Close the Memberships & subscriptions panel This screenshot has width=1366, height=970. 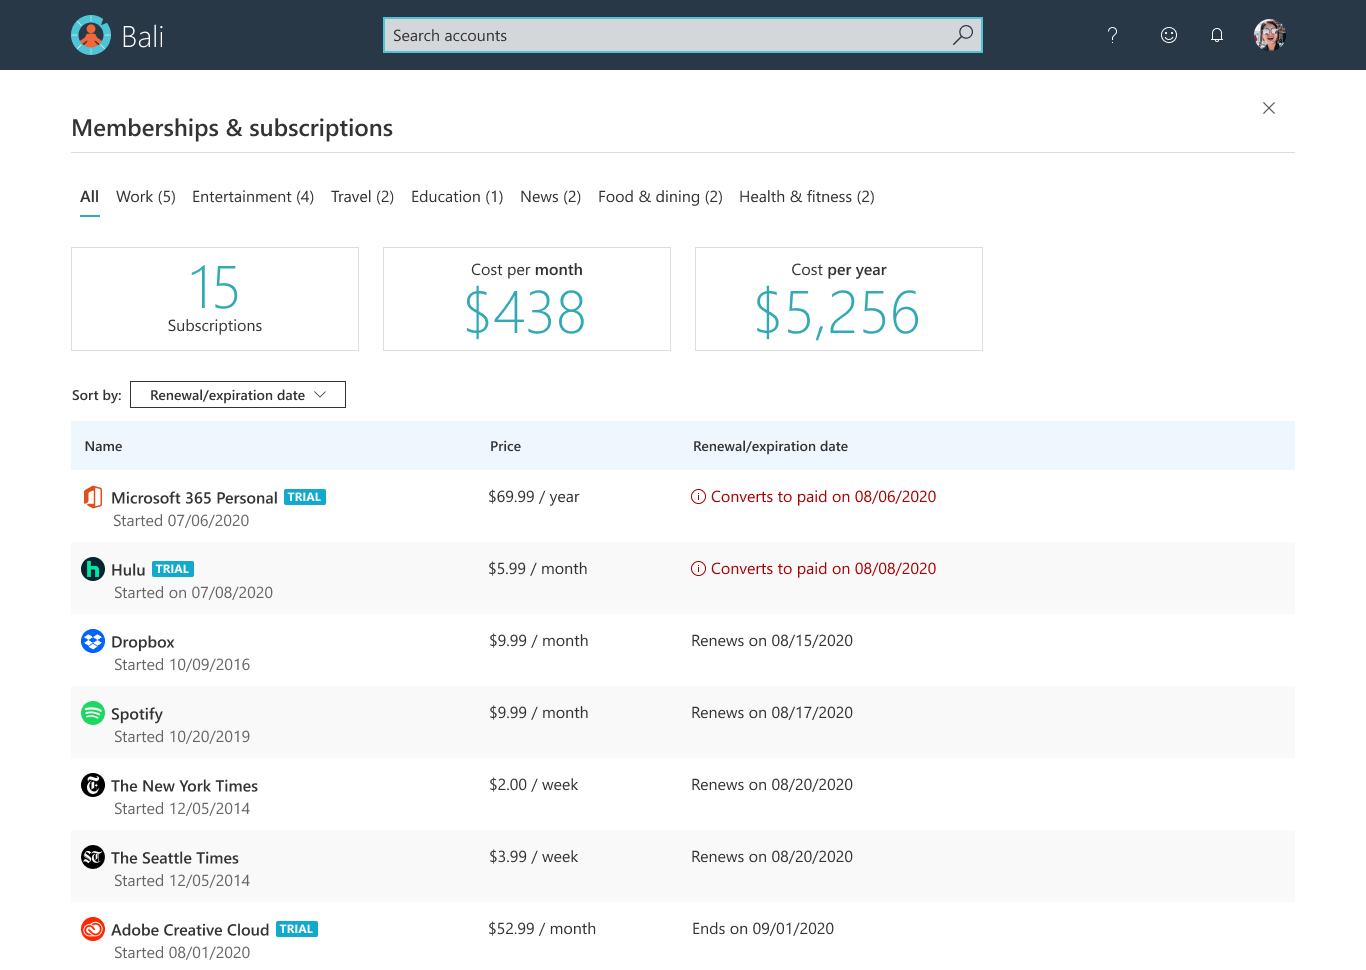1269,108
